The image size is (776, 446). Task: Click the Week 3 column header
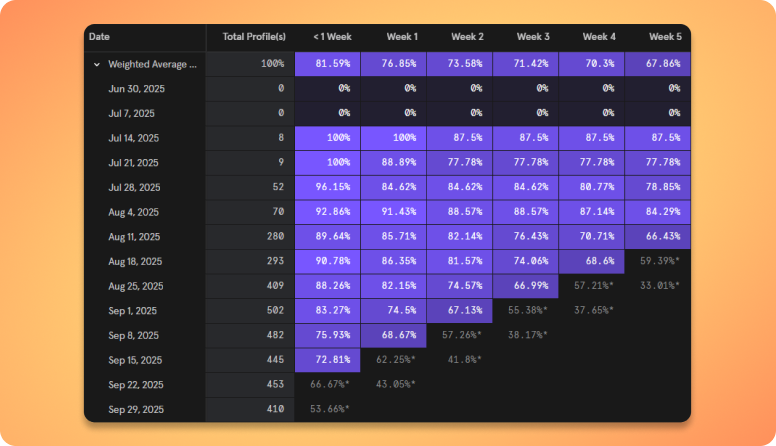[x=533, y=37]
